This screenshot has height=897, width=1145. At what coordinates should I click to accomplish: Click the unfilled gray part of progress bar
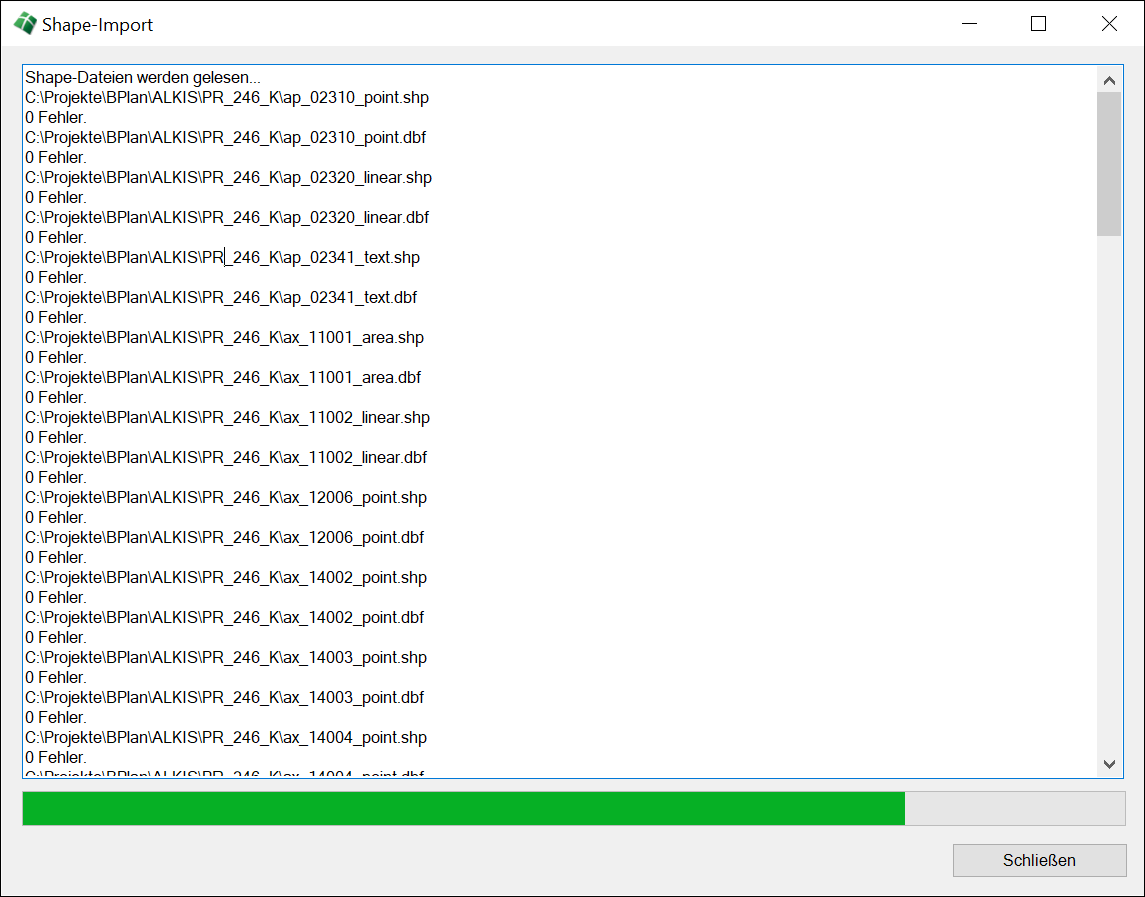(1014, 809)
